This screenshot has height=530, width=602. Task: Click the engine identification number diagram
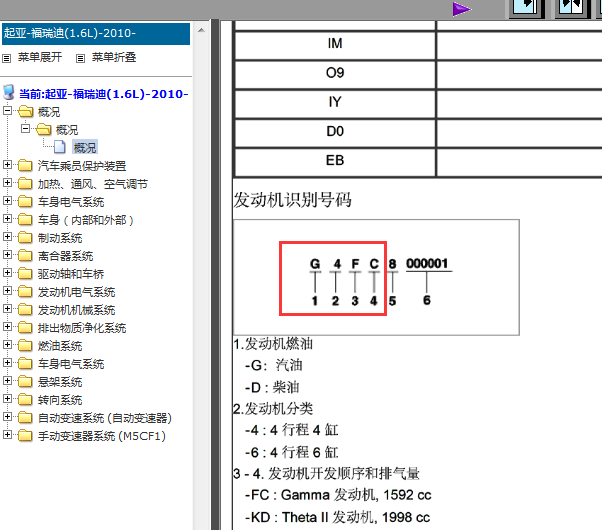(376, 277)
